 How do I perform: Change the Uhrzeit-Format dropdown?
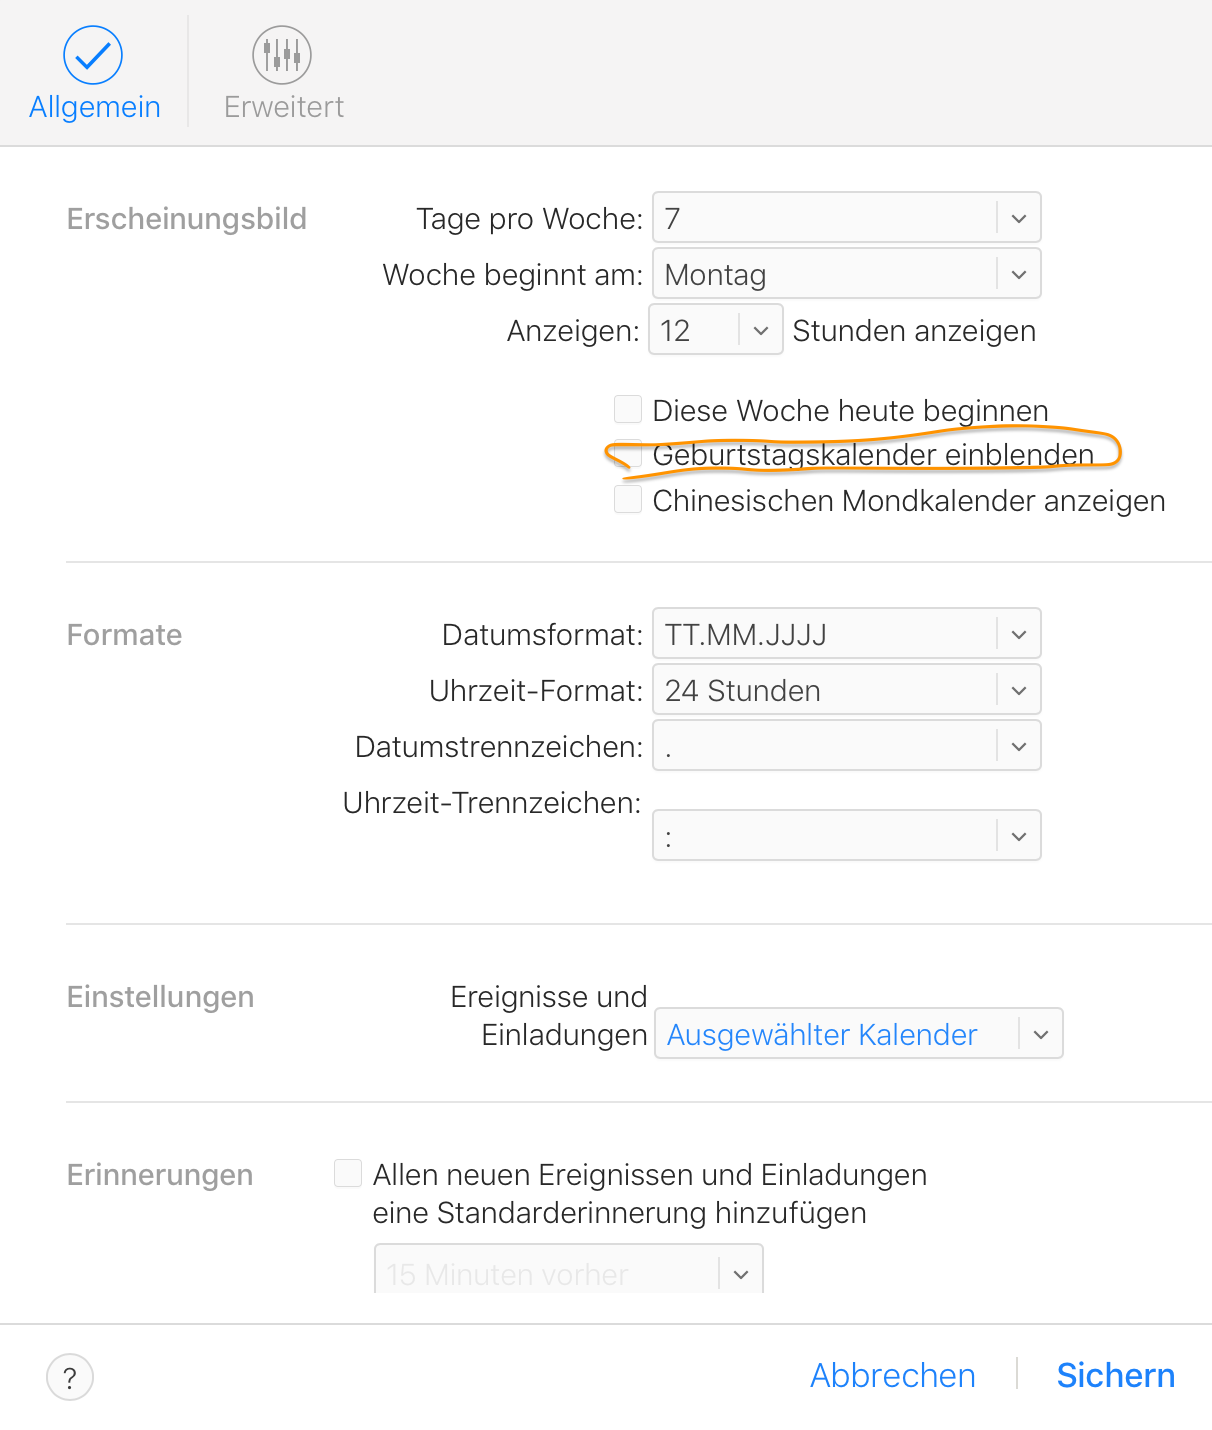(846, 690)
